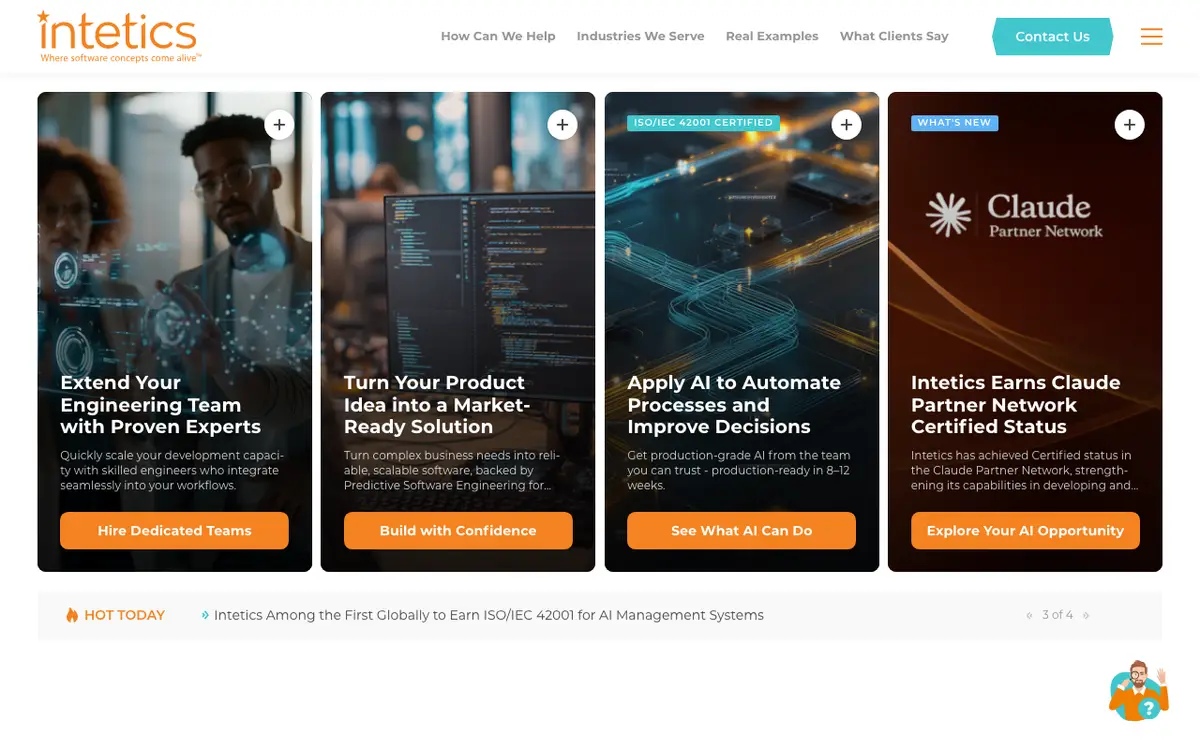Image resolution: width=1200 pixels, height=750 pixels.
Task: Click the WHAT'S NEW badge
Action: click(x=954, y=123)
